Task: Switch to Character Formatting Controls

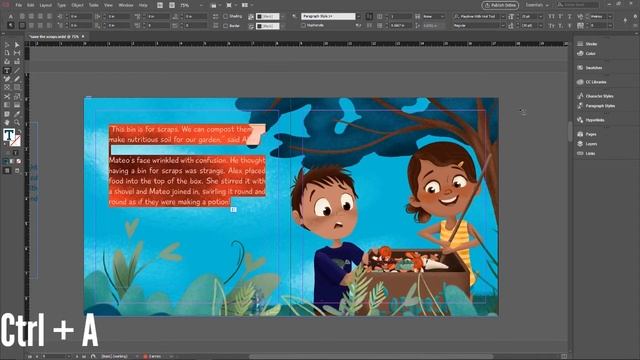Action: 11,16
